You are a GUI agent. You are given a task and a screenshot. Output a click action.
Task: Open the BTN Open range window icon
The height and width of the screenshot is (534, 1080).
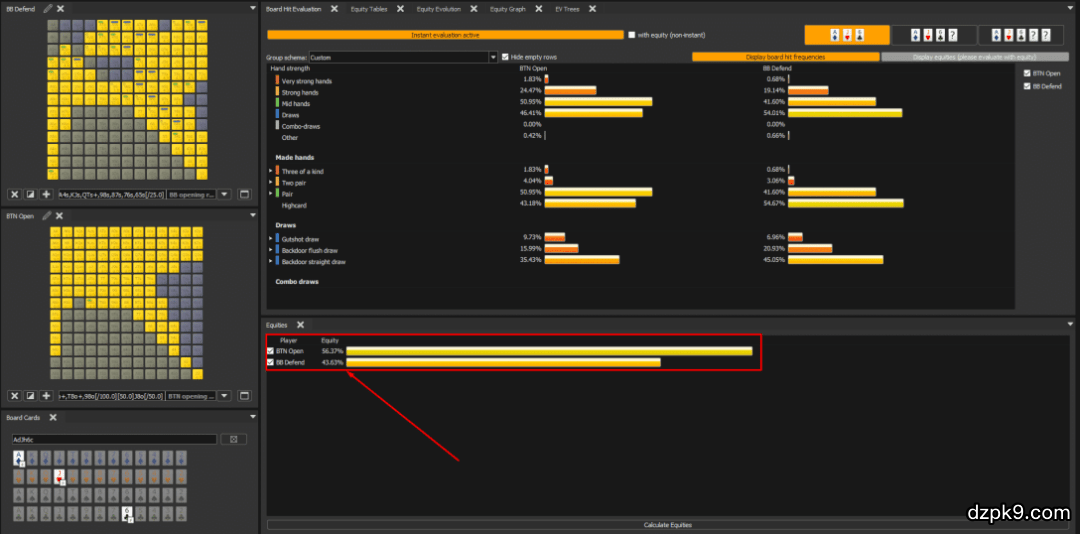point(244,396)
